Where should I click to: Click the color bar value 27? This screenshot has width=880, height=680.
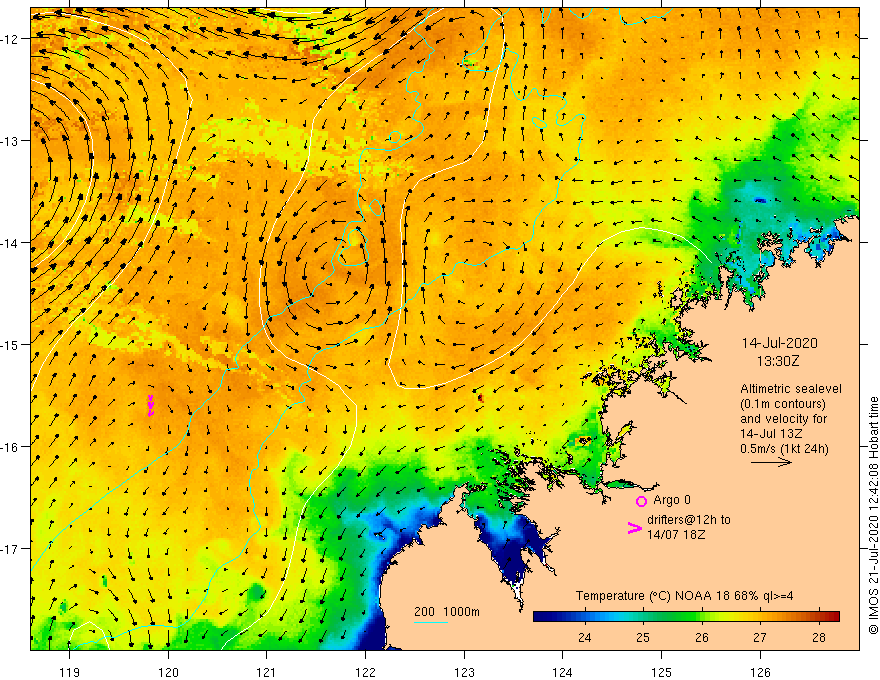(x=760, y=638)
